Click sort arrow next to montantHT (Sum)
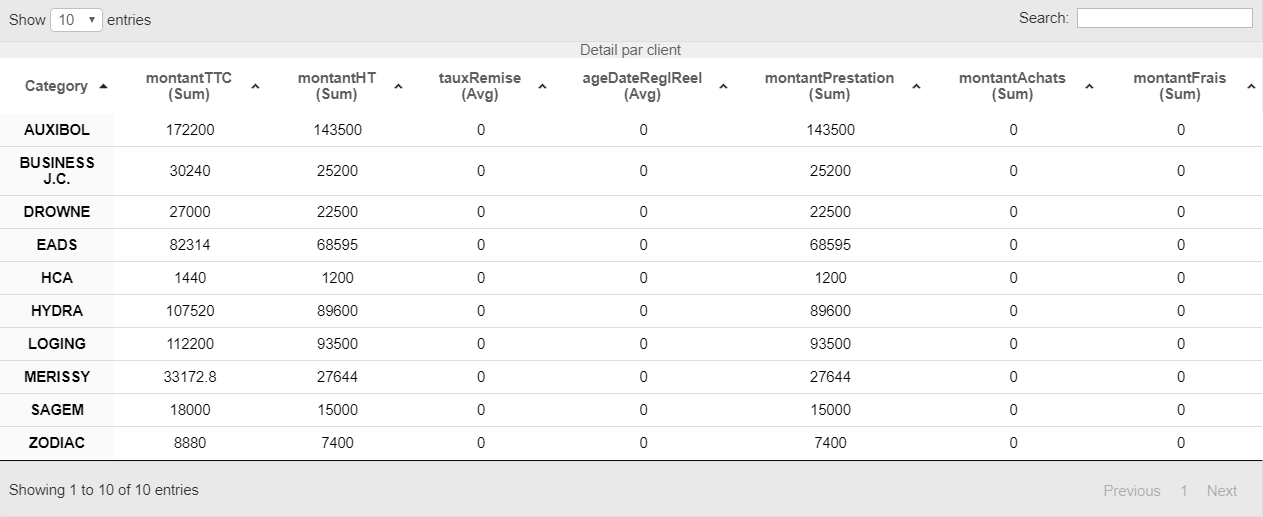The height and width of the screenshot is (517, 1263). (398, 87)
